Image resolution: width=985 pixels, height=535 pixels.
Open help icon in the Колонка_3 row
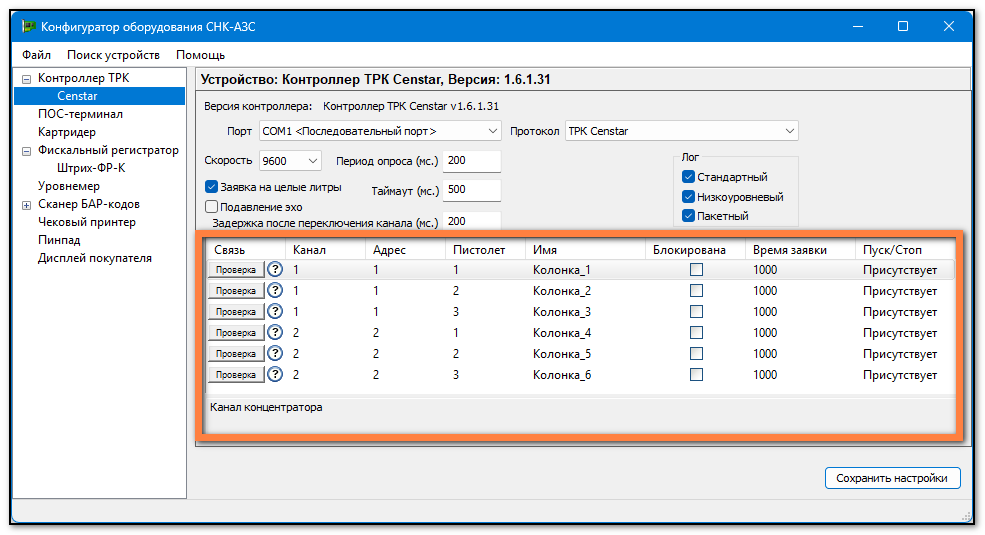pyautogui.click(x=275, y=312)
